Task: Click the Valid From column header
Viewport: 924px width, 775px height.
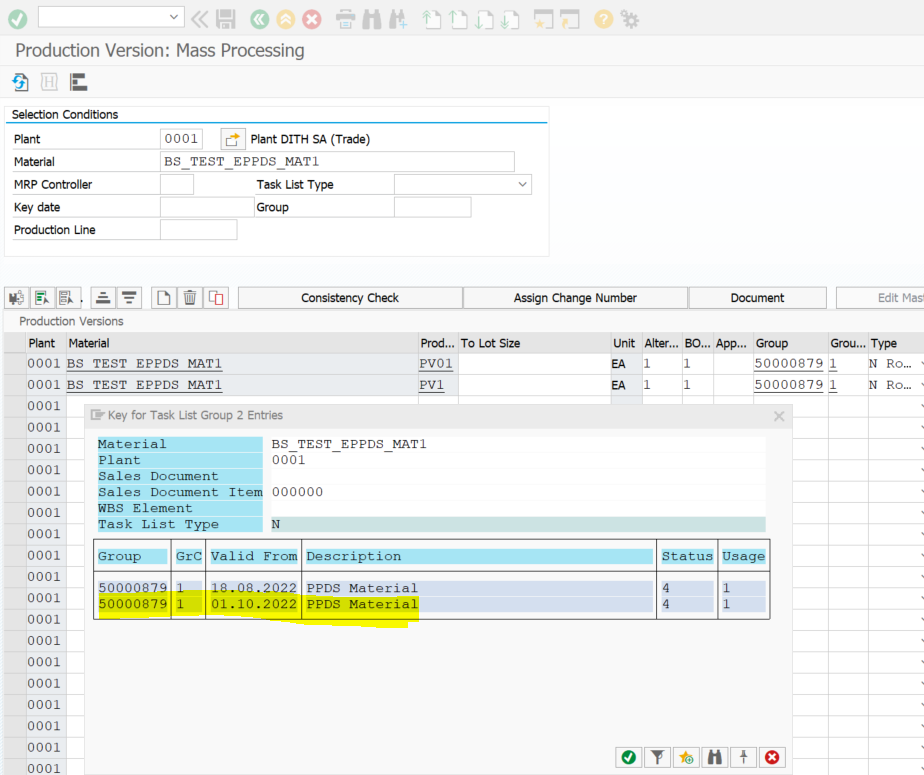Action: pos(253,556)
